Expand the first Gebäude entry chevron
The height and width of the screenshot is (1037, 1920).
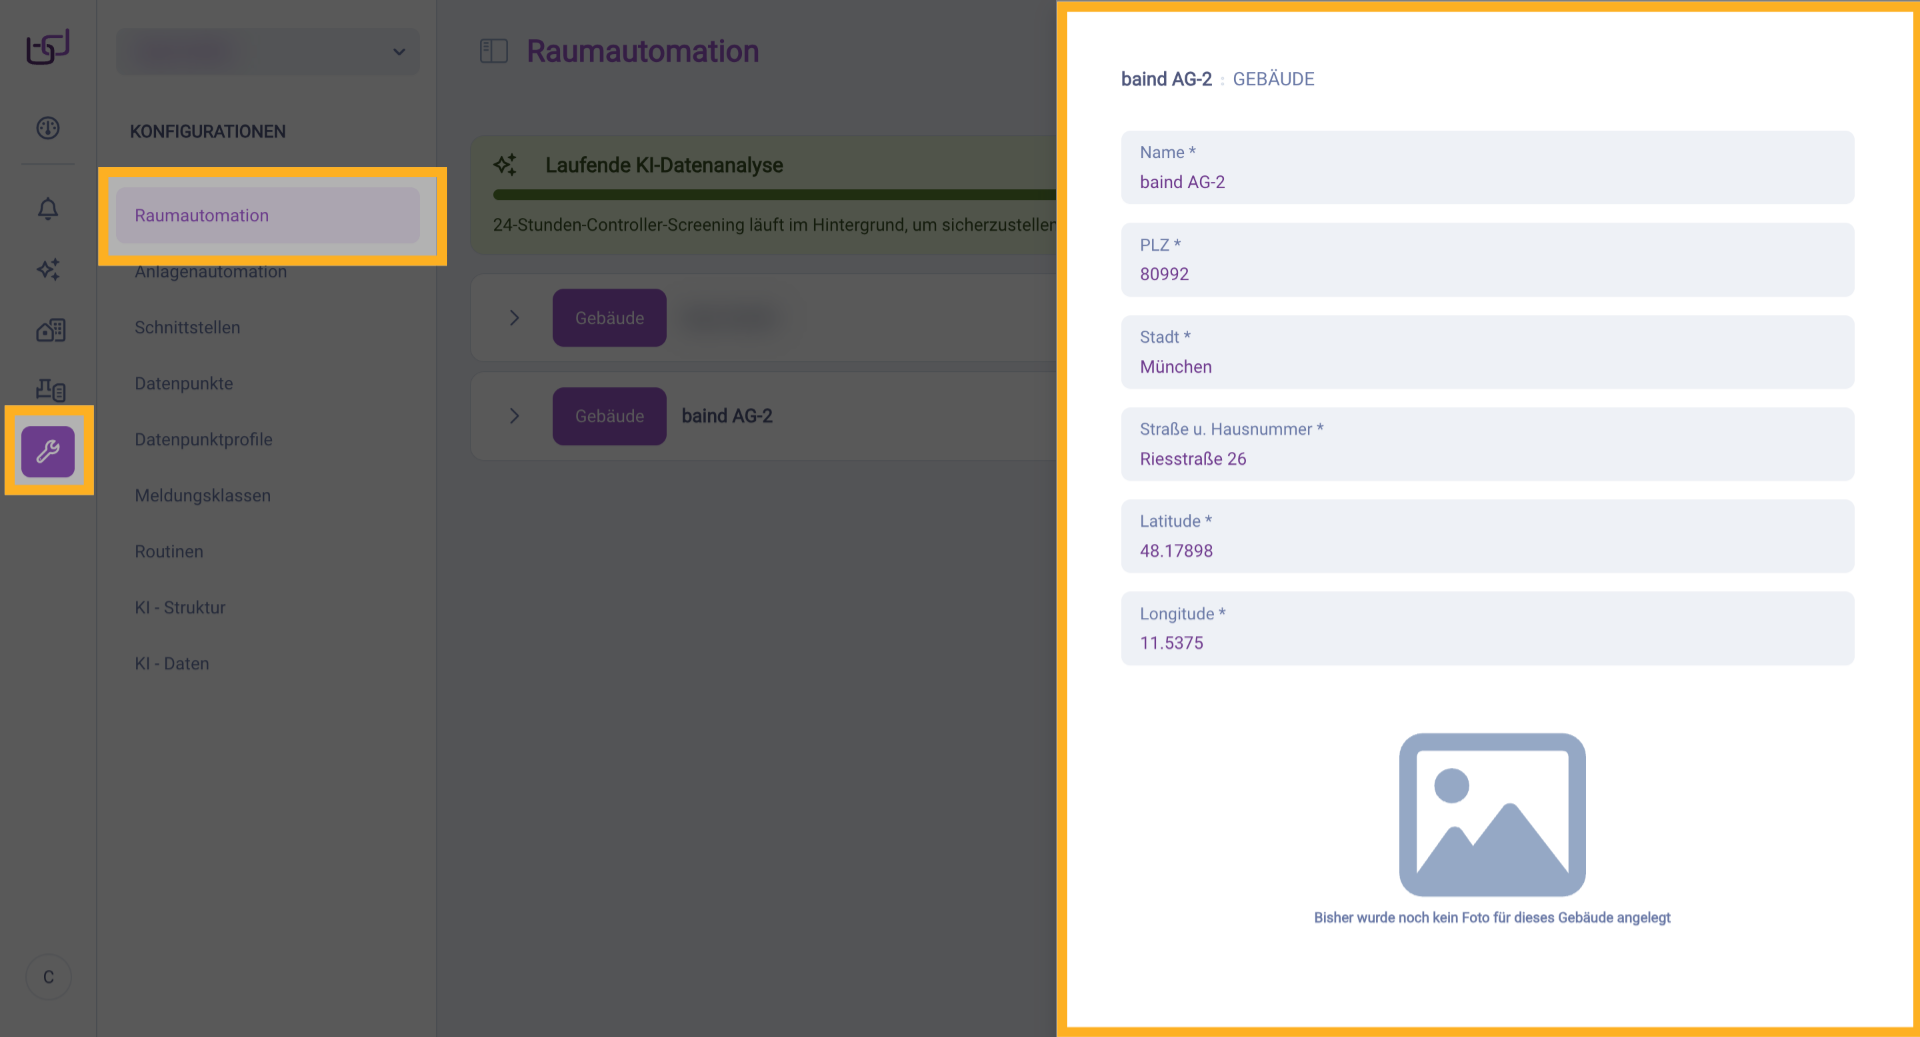tap(514, 317)
